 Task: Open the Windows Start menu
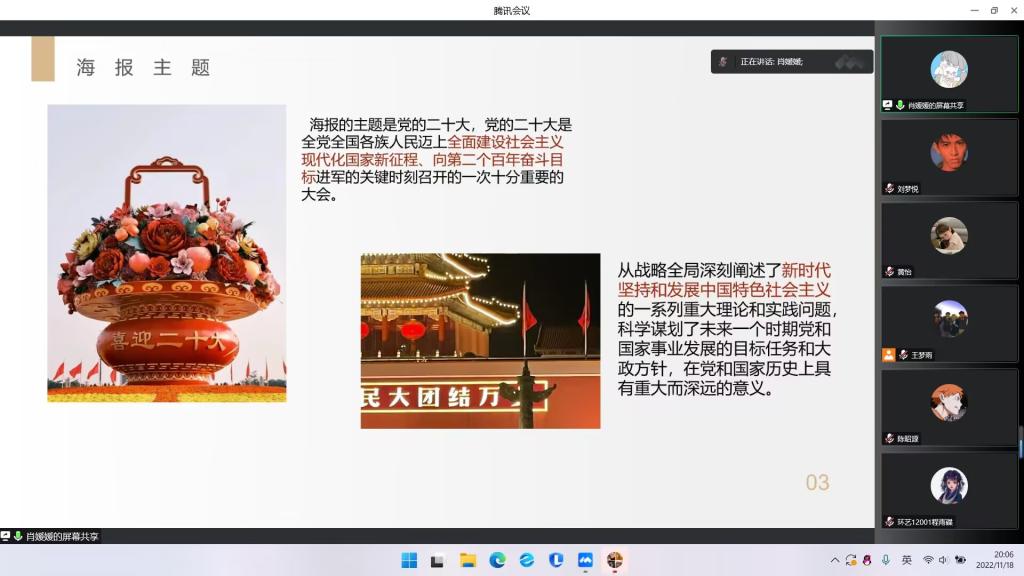(x=409, y=560)
